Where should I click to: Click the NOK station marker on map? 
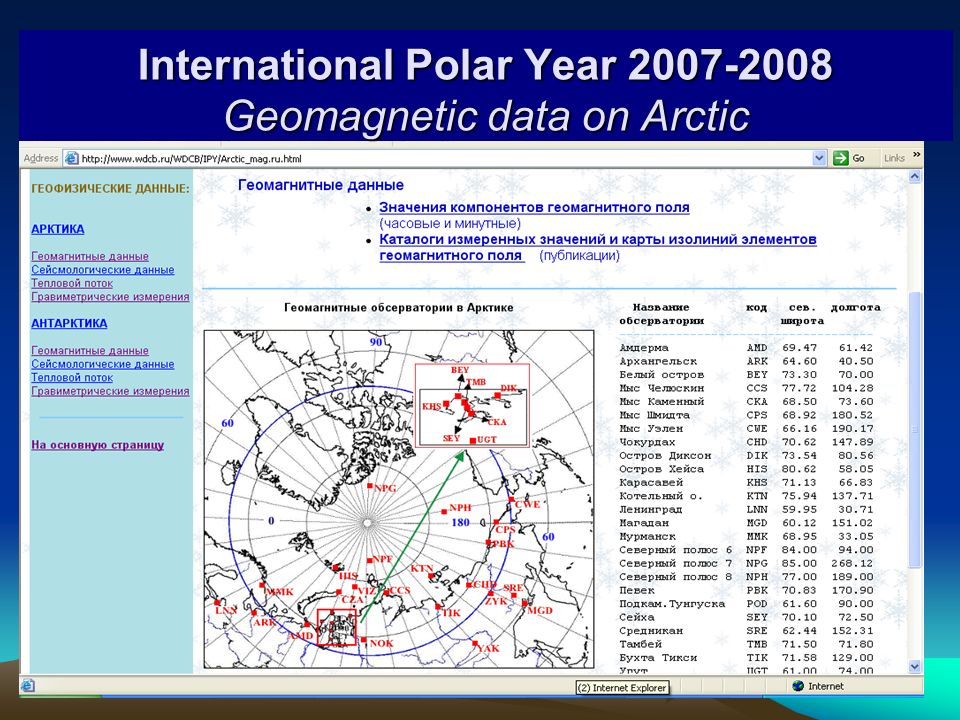364,640
